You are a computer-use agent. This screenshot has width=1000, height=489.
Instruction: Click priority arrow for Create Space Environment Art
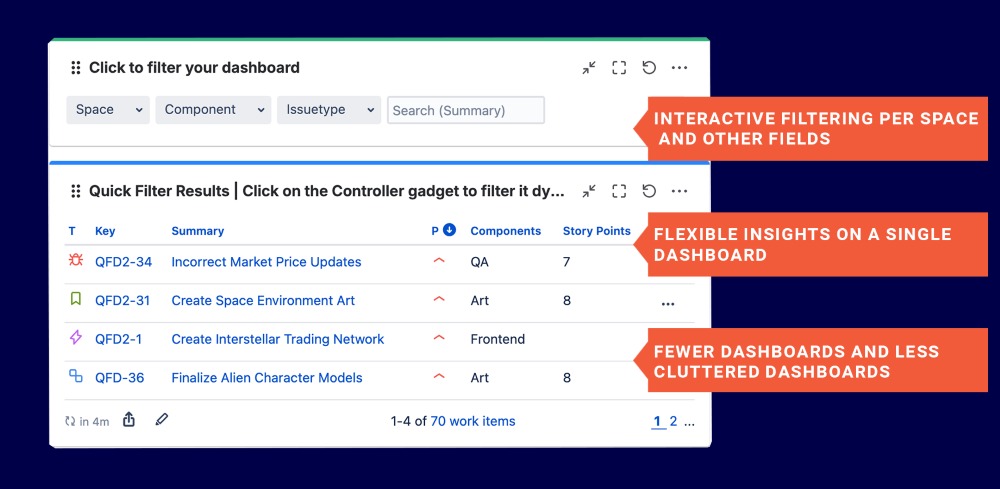click(439, 299)
